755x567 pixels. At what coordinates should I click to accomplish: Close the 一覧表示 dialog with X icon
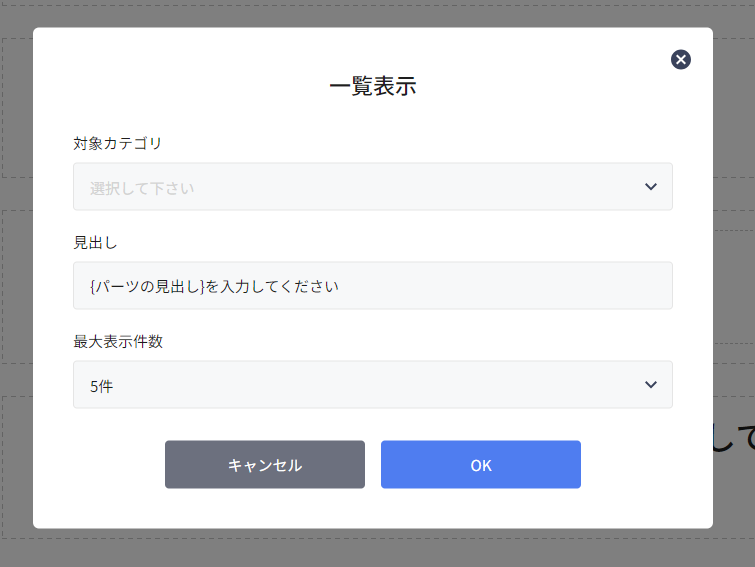[x=681, y=60]
